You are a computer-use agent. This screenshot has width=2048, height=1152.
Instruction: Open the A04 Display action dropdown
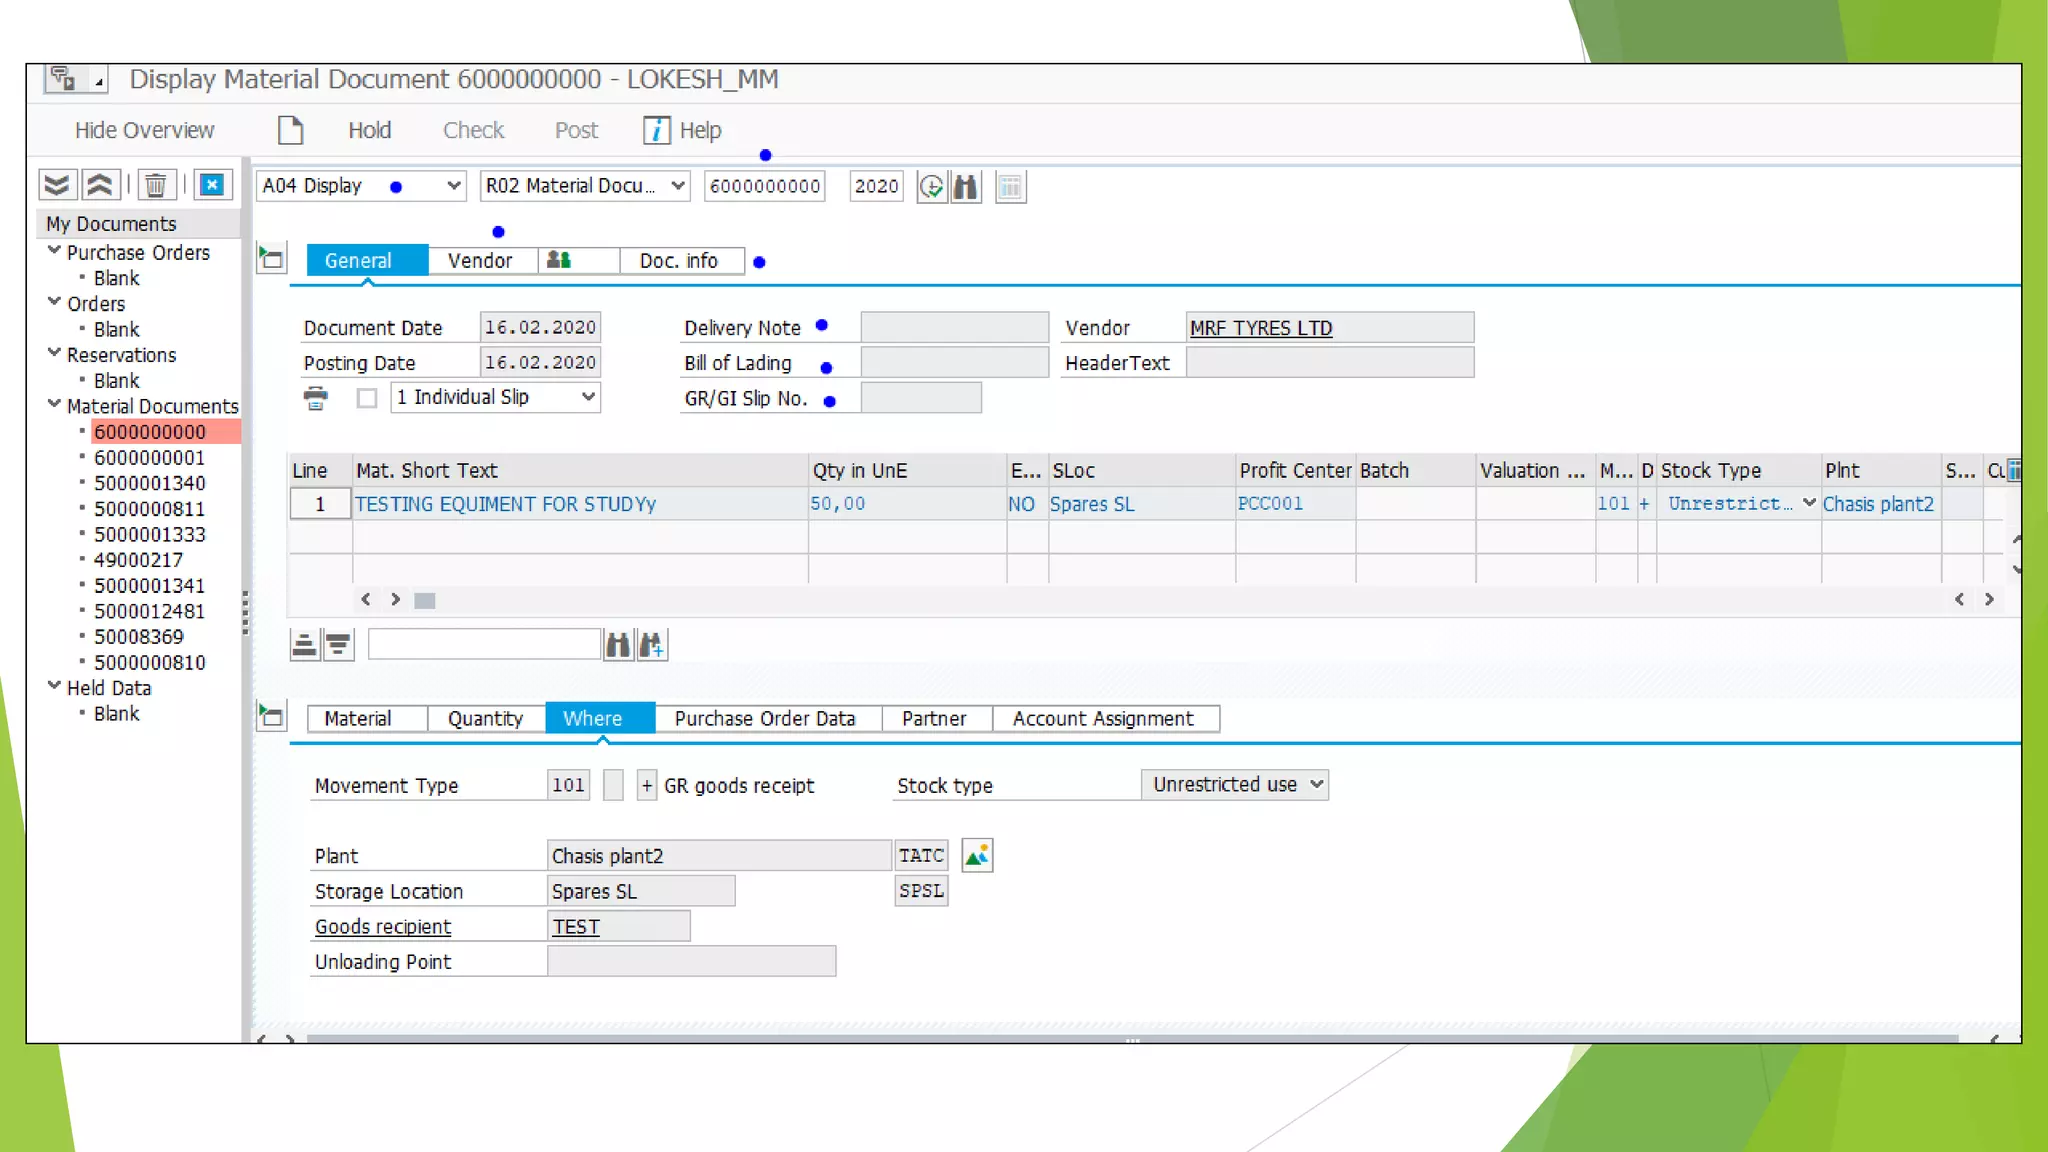[x=453, y=186]
